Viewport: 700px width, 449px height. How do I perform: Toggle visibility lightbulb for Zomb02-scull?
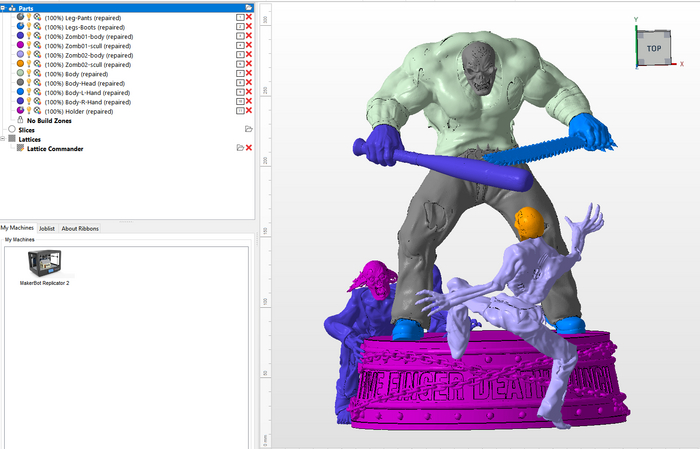point(29,64)
